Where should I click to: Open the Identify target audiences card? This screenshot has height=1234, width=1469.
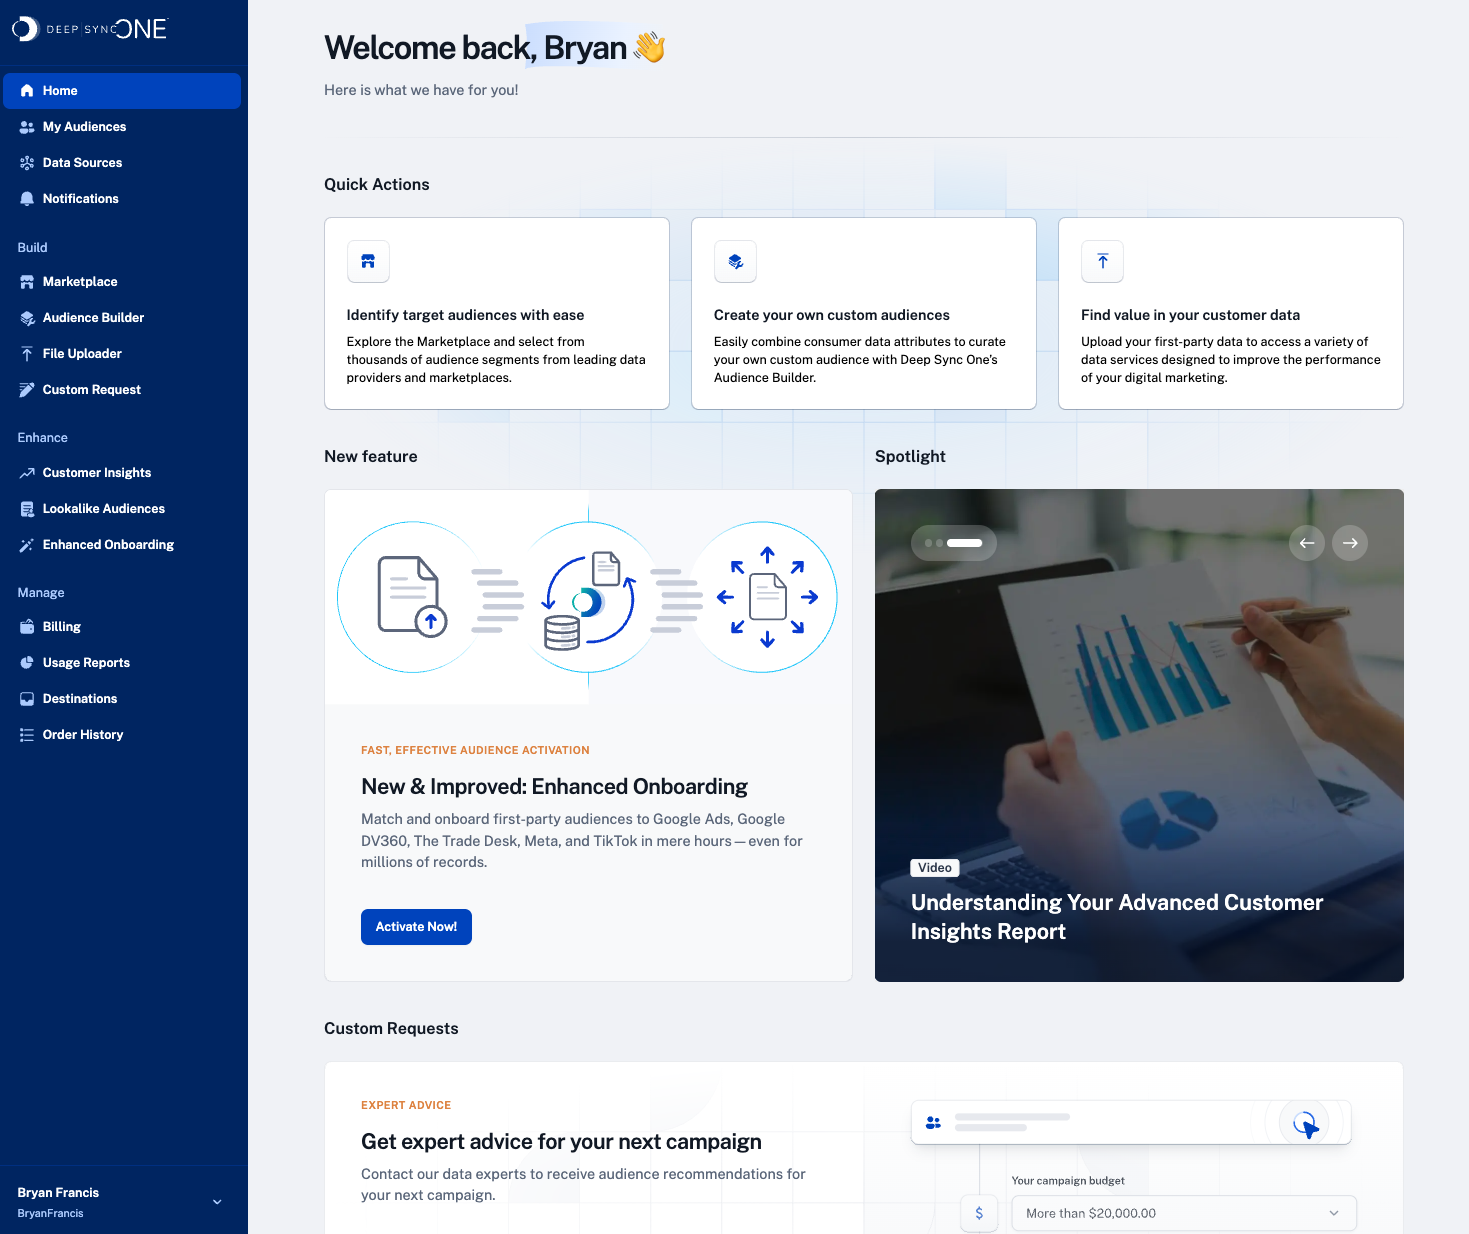coord(496,313)
